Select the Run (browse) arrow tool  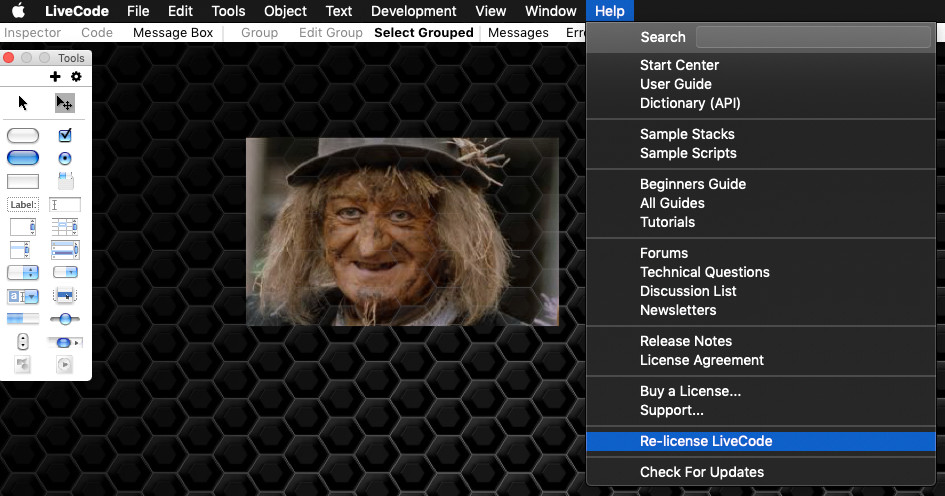23,103
